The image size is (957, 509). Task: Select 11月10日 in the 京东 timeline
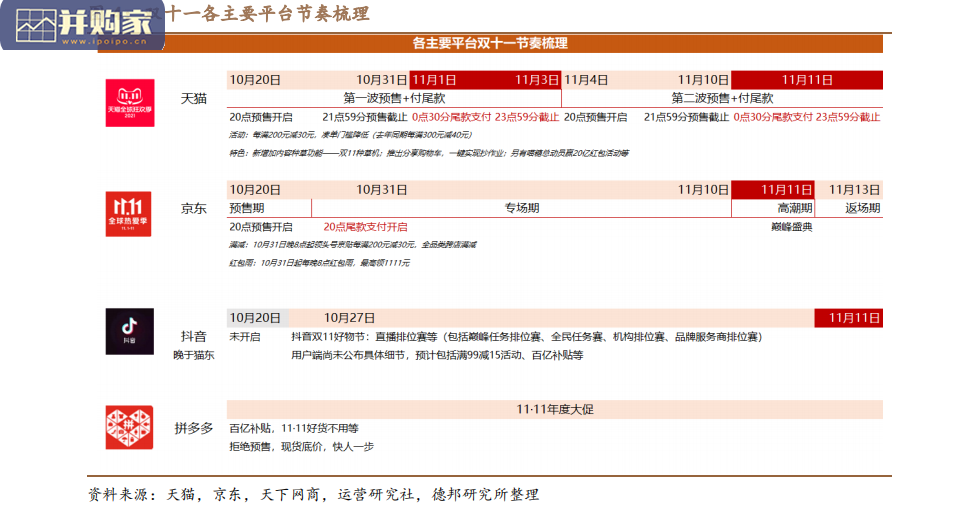click(x=703, y=190)
